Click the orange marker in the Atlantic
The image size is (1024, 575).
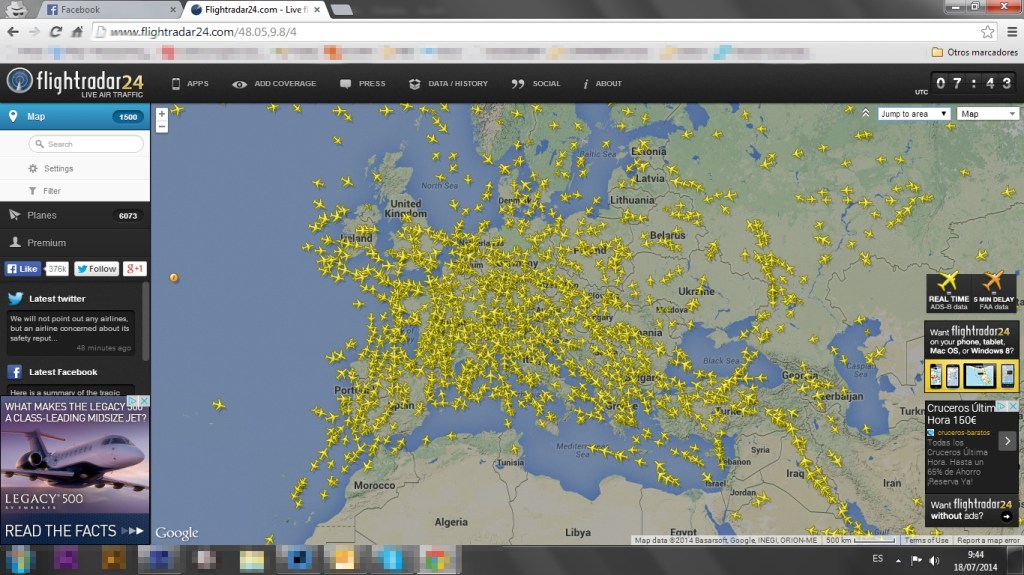175,277
